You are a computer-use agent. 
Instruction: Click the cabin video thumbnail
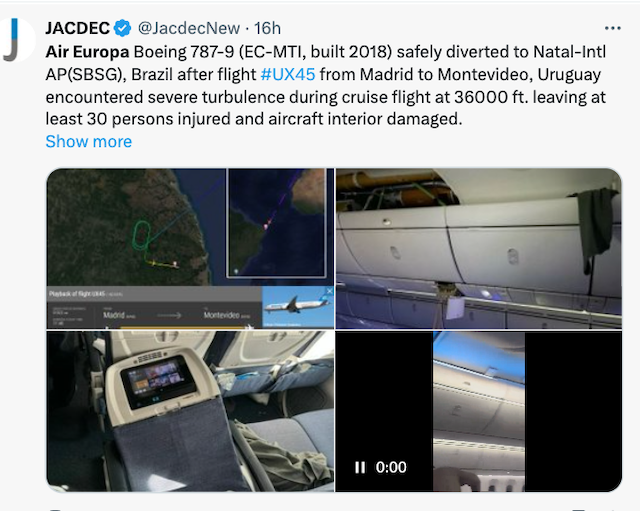478,410
